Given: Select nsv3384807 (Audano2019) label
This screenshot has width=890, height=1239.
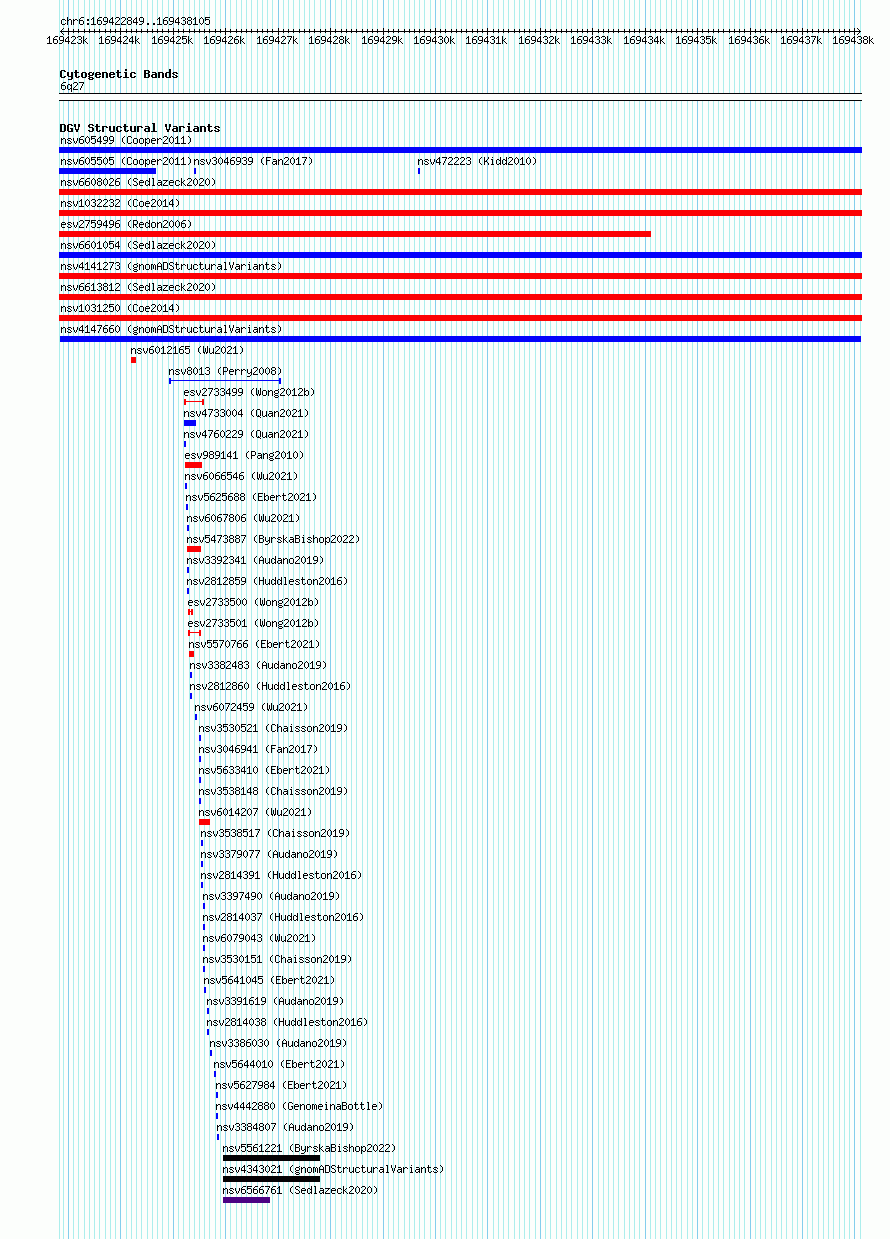Looking at the screenshot, I should pyautogui.click(x=285, y=1127).
